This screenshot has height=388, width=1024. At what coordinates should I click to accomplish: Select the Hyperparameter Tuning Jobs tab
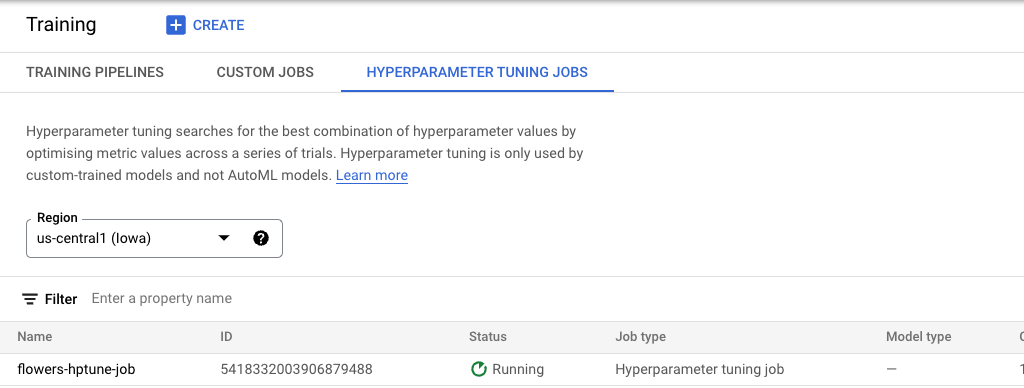[x=477, y=72]
